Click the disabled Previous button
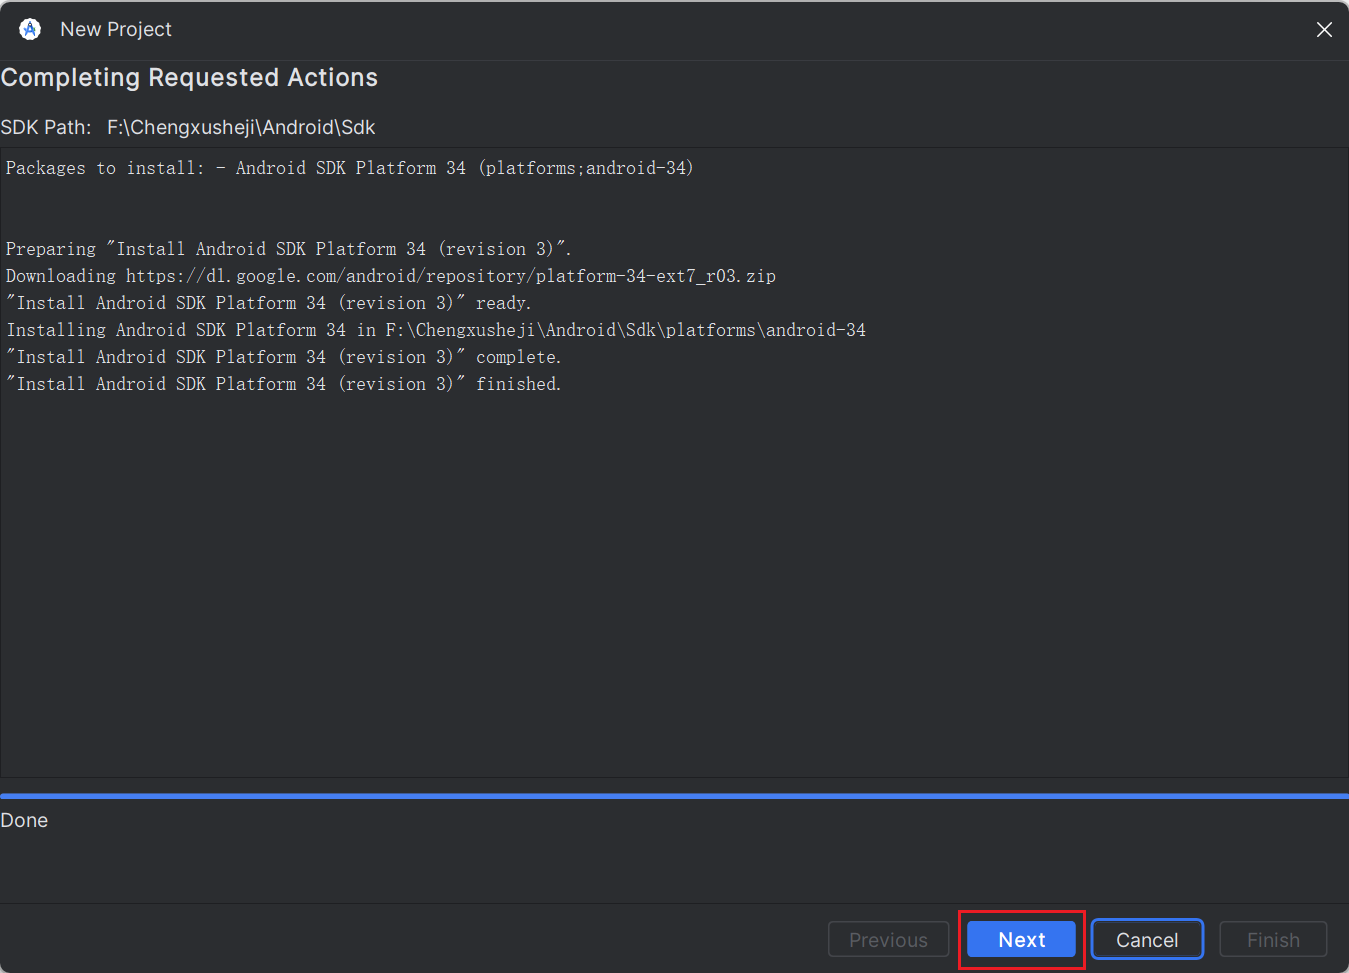The height and width of the screenshot is (973, 1349). [x=888, y=940]
